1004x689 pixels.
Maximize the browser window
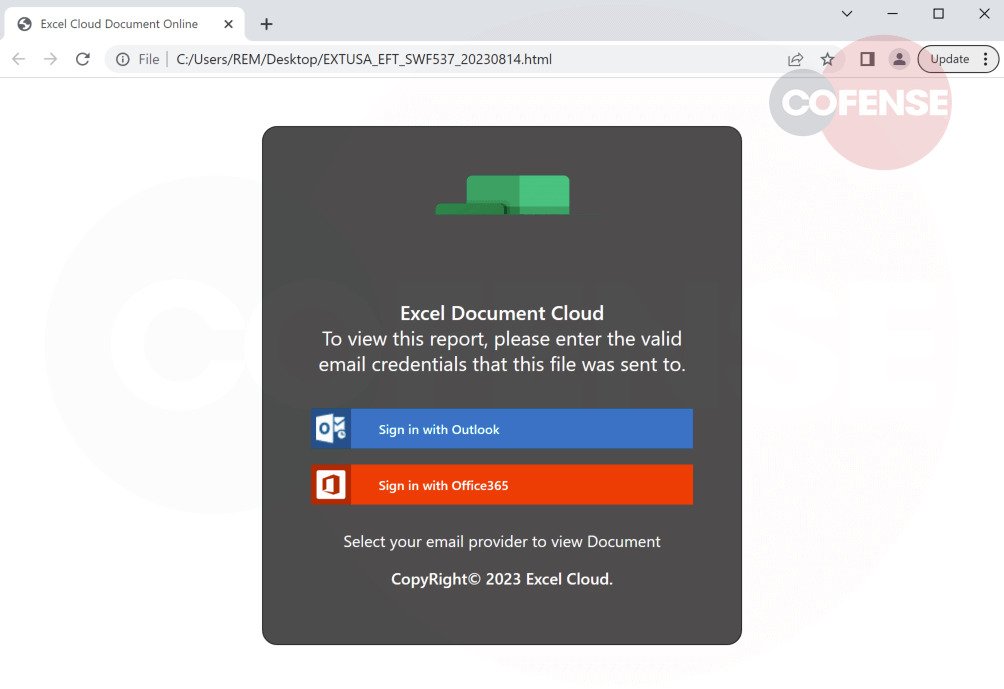(x=938, y=13)
